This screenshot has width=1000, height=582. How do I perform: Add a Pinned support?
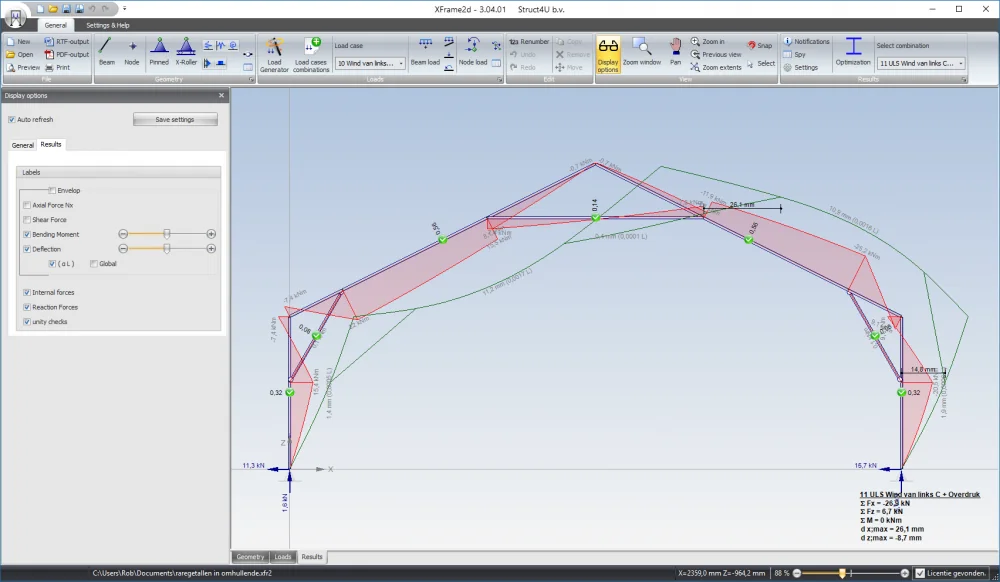point(159,52)
